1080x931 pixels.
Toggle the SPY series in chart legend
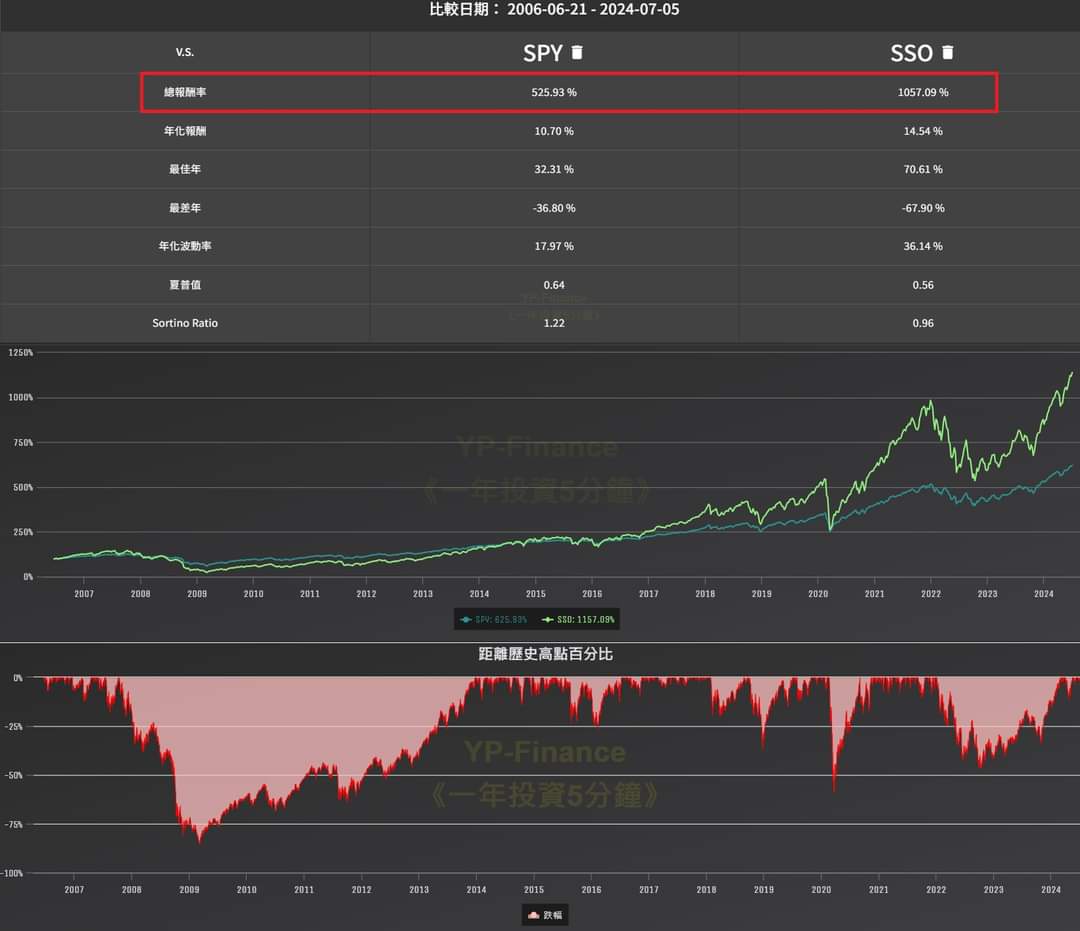click(x=494, y=620)
